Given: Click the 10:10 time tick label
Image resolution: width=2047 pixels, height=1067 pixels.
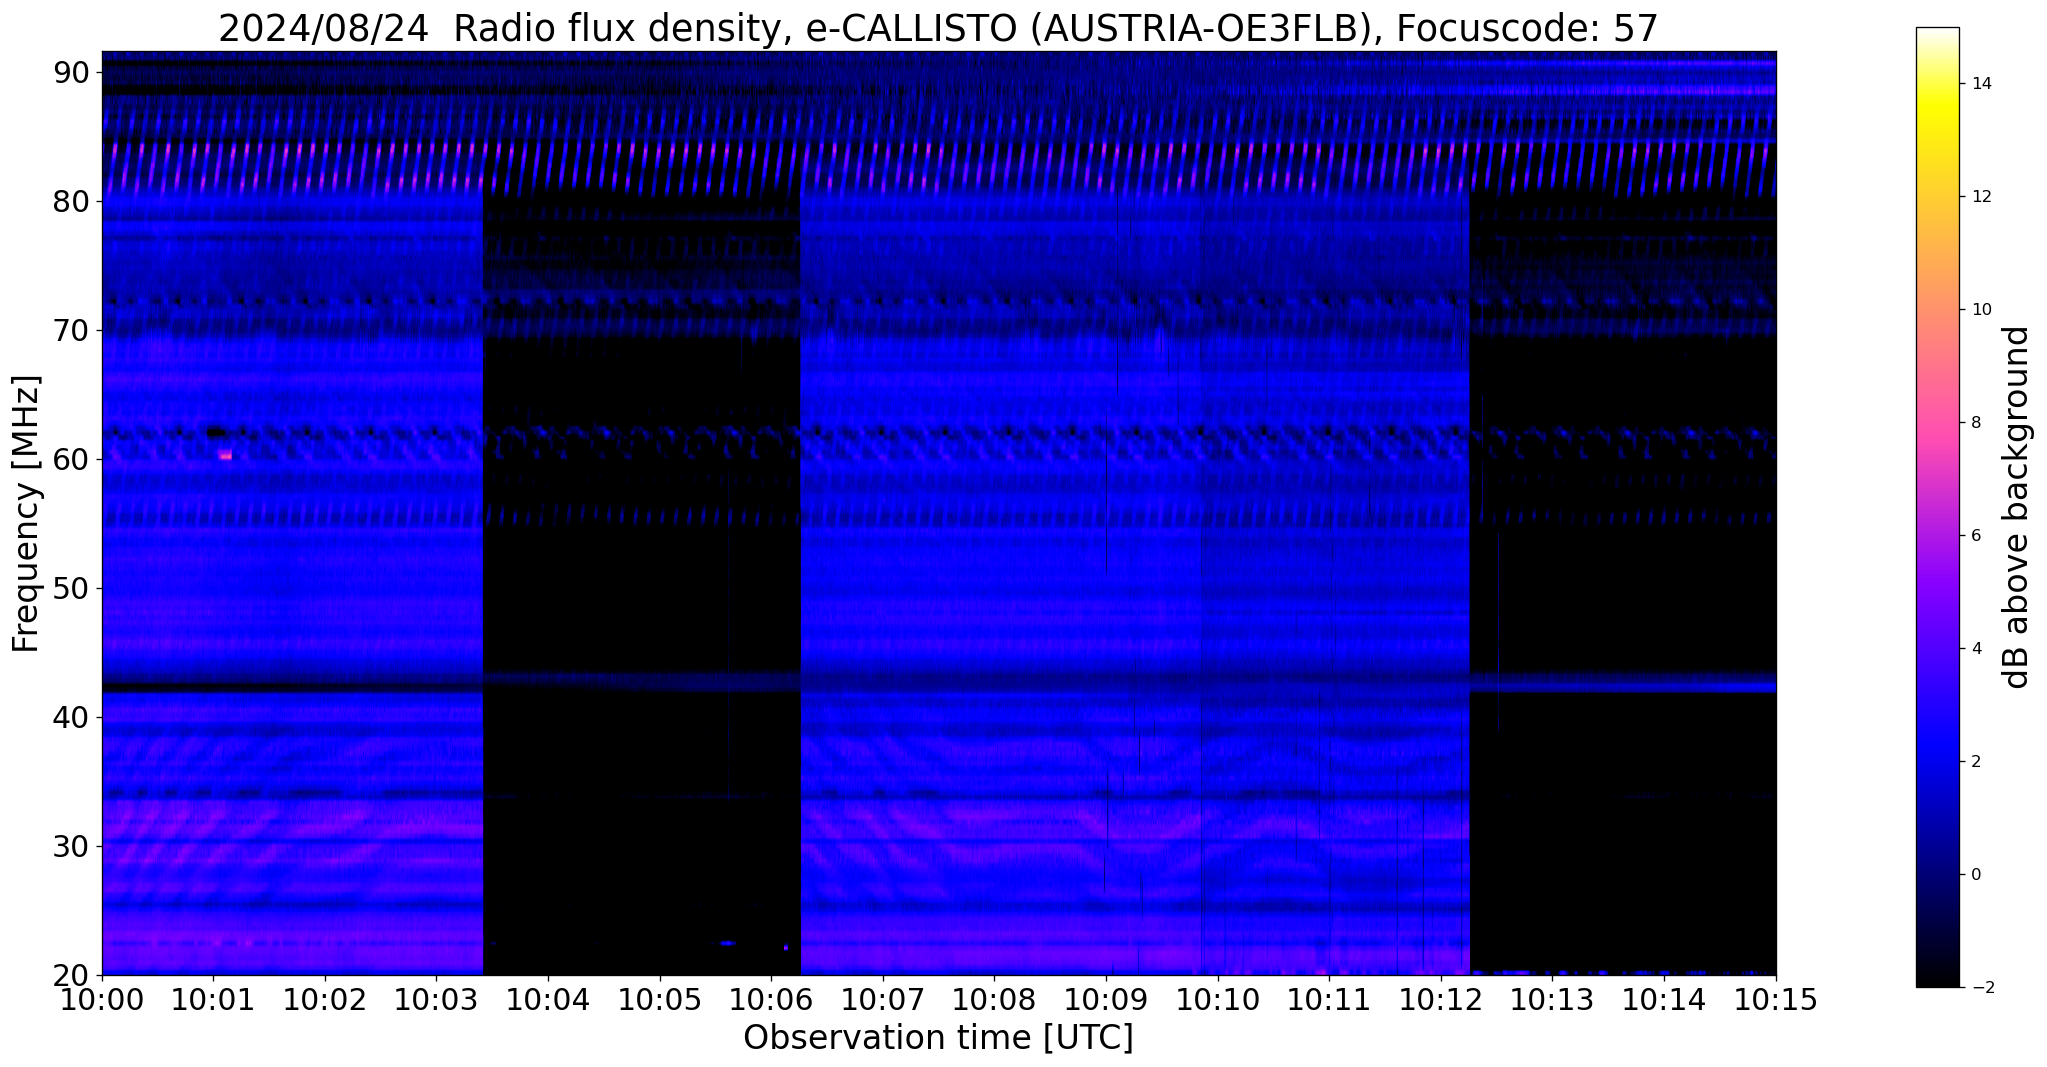Looking at the screenshot, I should point(1218,999).
